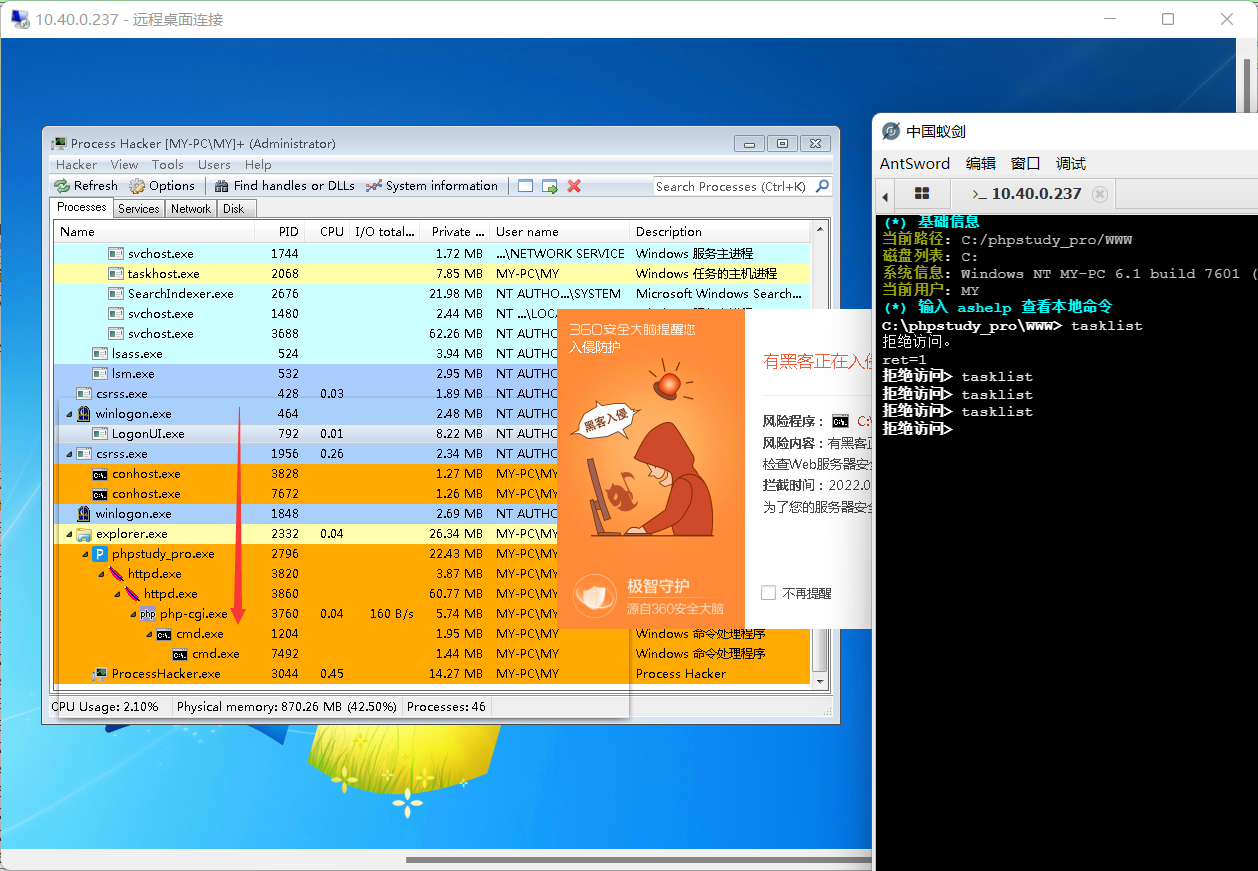Click the AntSword tab scroll-left arrow
Image resolution: width=1258 pixels, height=871 pixels.
click(x=886, y=195)
